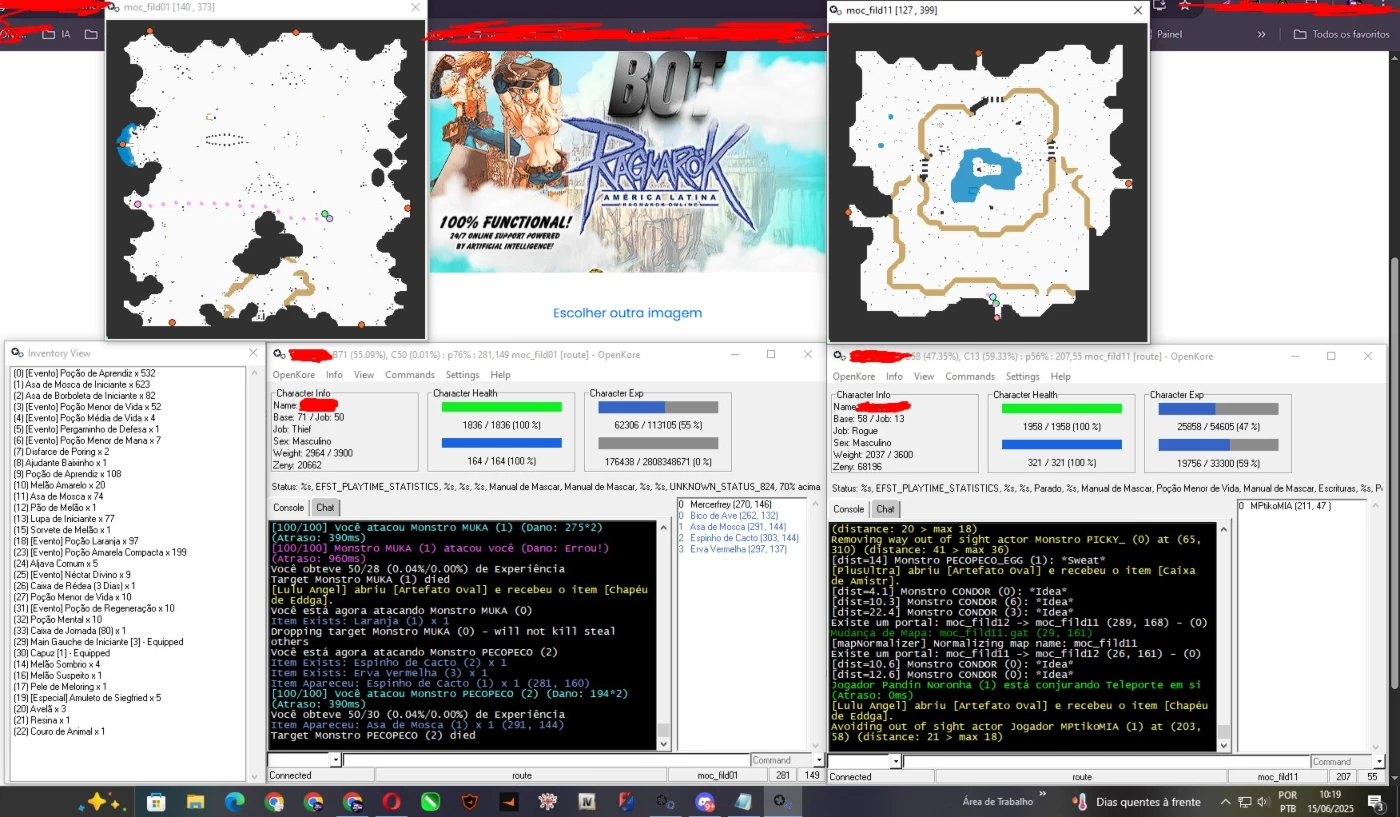Viewport: 1400px width, 817px height.
Task: Open the 'Todos os favoritos' bookmarks folder
Action: click(1341, 34)
